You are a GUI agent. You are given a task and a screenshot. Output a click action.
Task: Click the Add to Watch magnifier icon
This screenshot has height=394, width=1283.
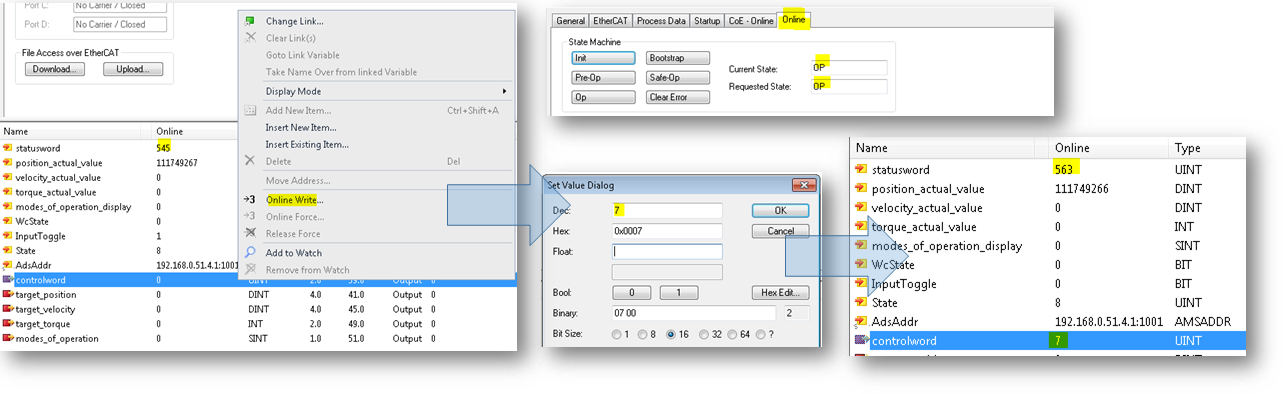[x=250, y=253]
